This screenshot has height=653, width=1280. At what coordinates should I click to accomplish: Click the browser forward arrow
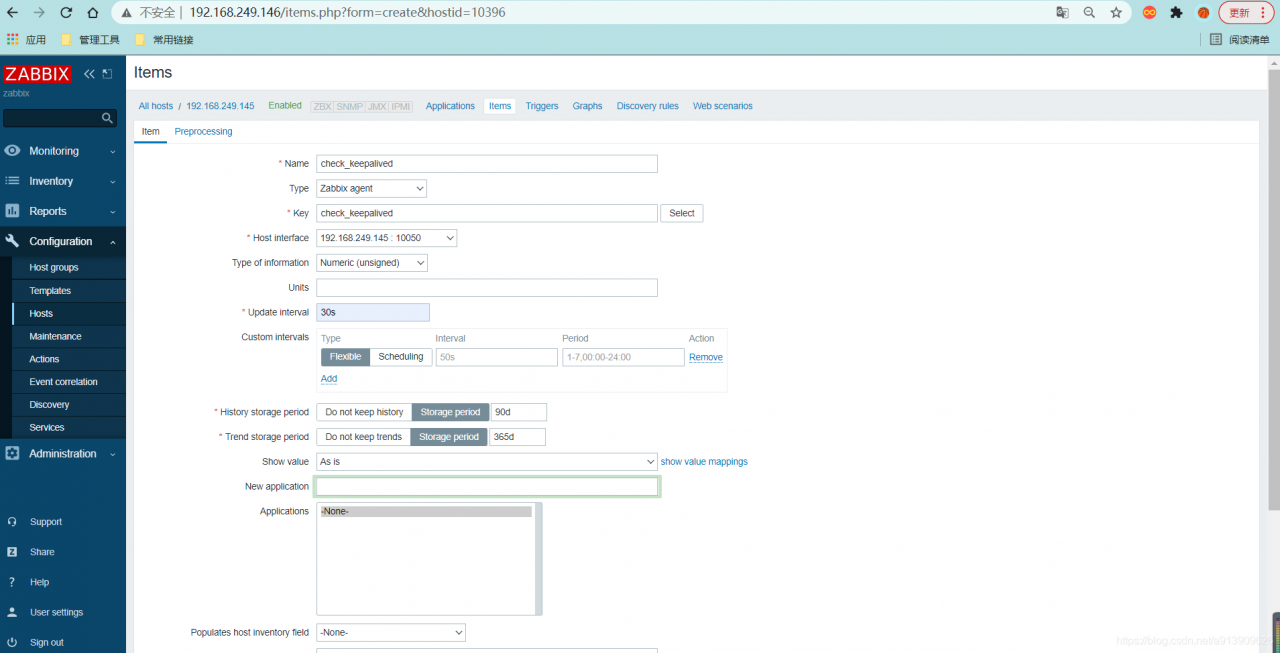point(39,13)
